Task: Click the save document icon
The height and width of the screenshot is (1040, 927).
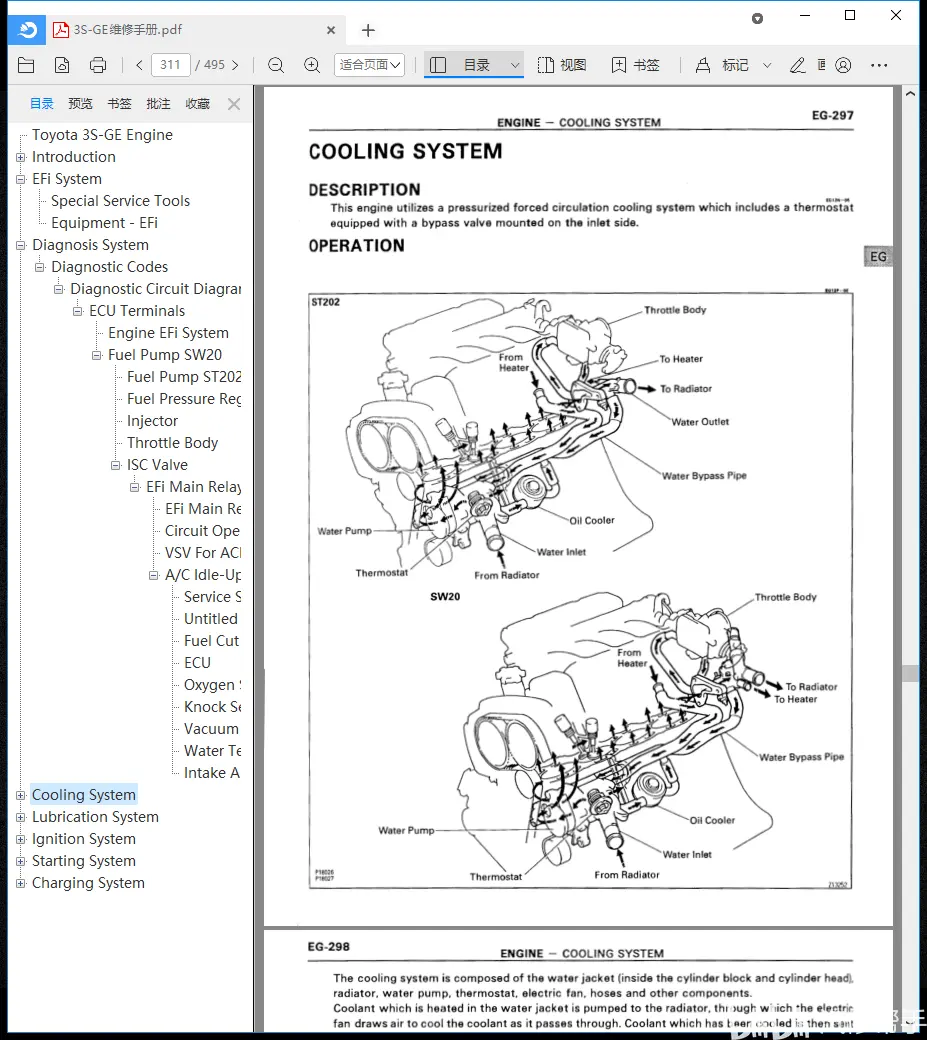Action: 62,65
